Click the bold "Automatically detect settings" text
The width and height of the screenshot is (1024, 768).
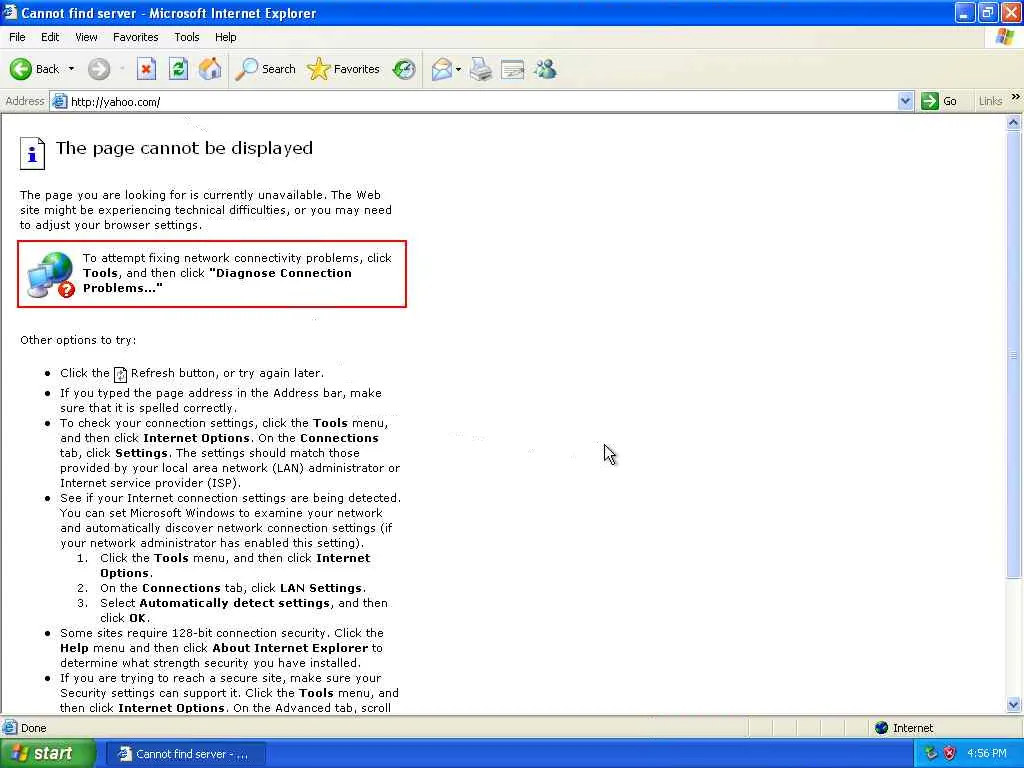coord(234,603)
